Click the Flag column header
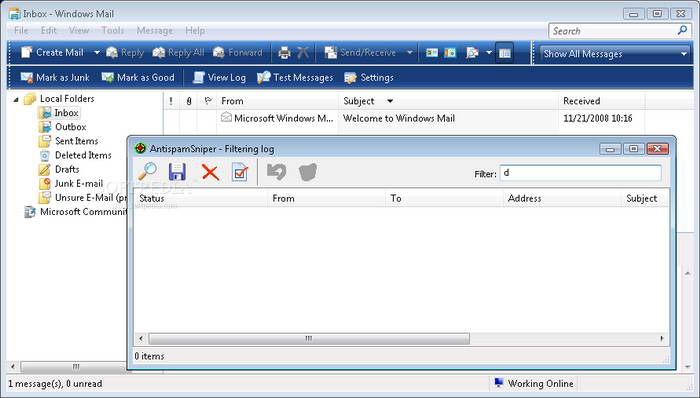Screen dimensions: 700x398 tap(207, 101)
